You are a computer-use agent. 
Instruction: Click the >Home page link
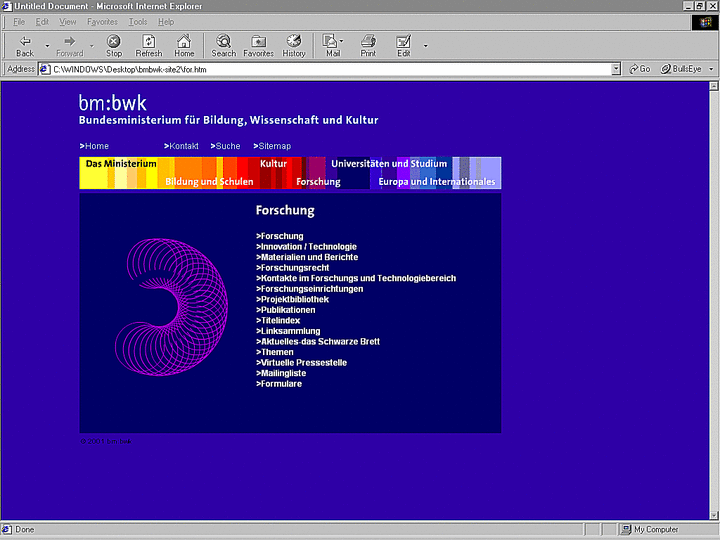tap(94, 146)
